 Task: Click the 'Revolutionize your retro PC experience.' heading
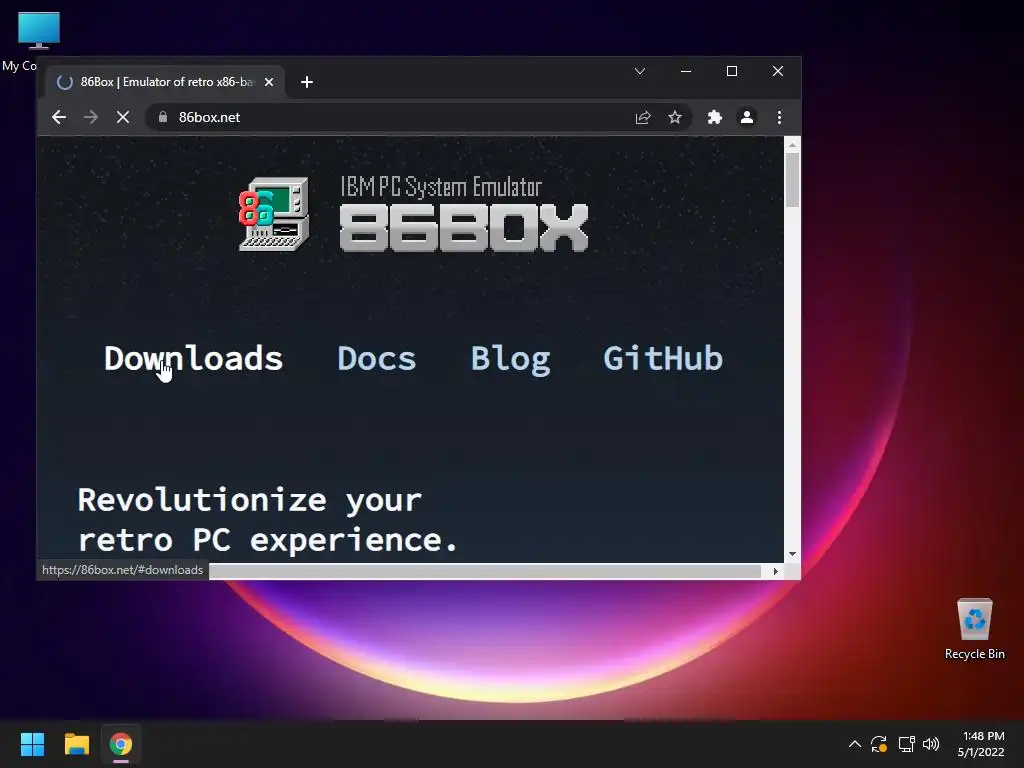coord(268,520)
